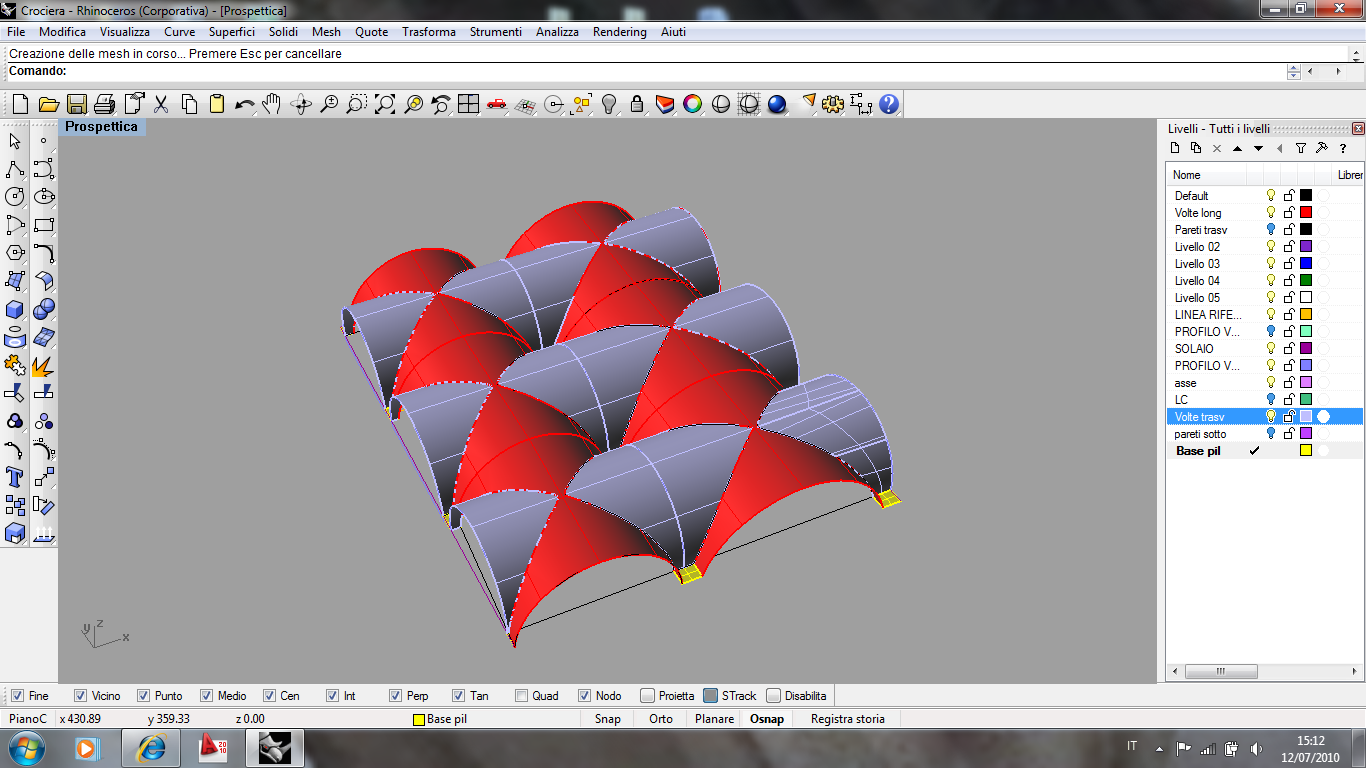Open the Superfici menu
Viewport: 1366px width, 768px height.
231,32
